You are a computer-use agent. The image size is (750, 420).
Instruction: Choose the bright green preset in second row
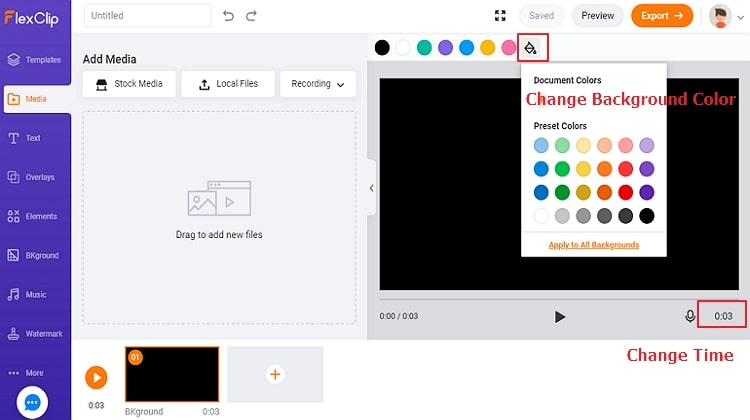(562, 168)
